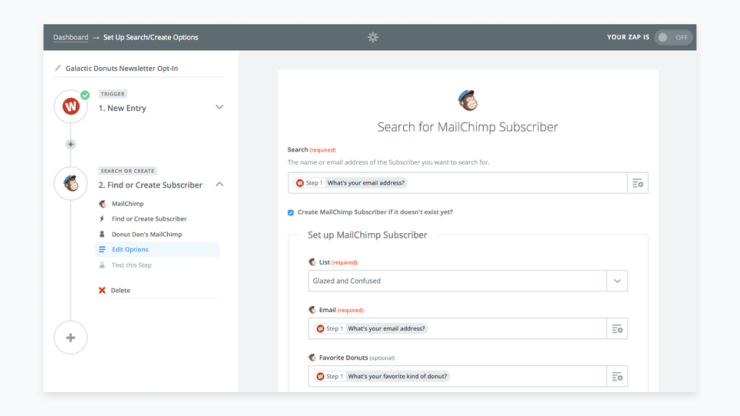
Task: Click into the Search input field
Action: [457, 183]
